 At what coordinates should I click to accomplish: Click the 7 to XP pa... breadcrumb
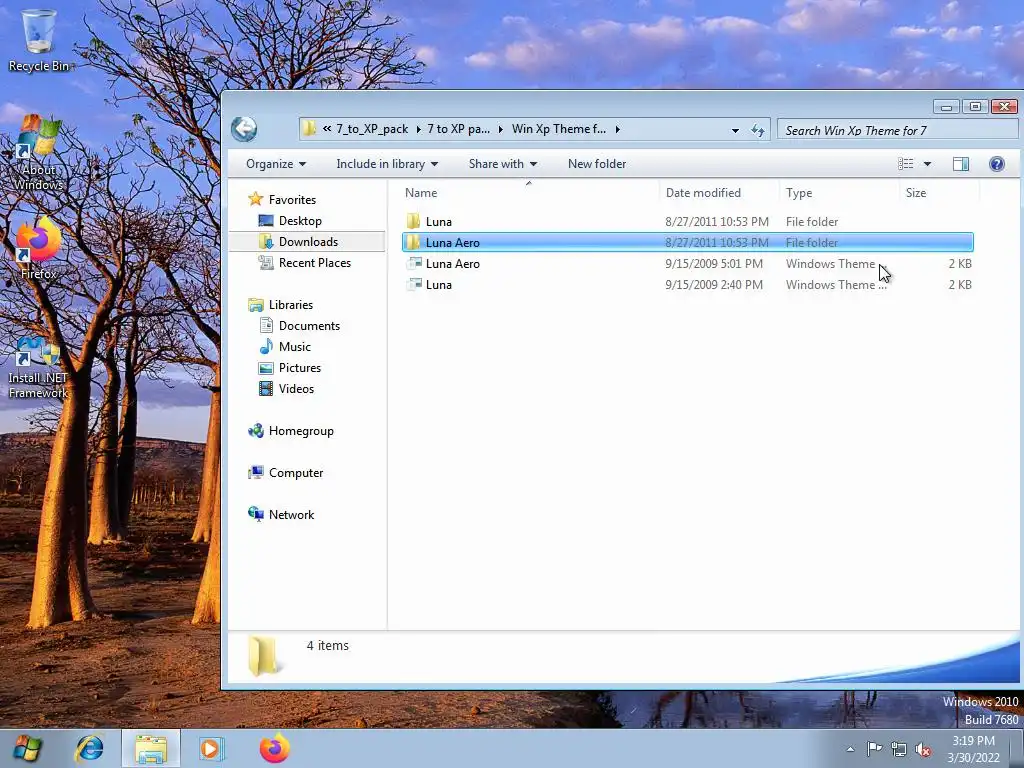(x=458, y=129)
